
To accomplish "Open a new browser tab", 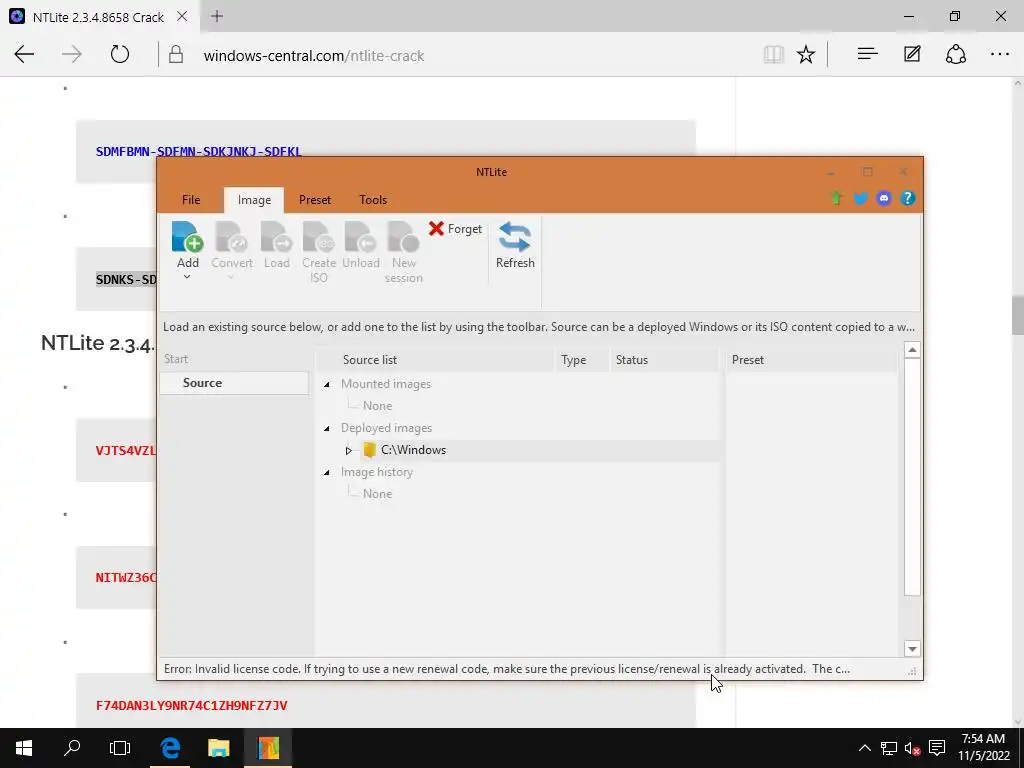I will pyautogui.click(x=217, y=16).
